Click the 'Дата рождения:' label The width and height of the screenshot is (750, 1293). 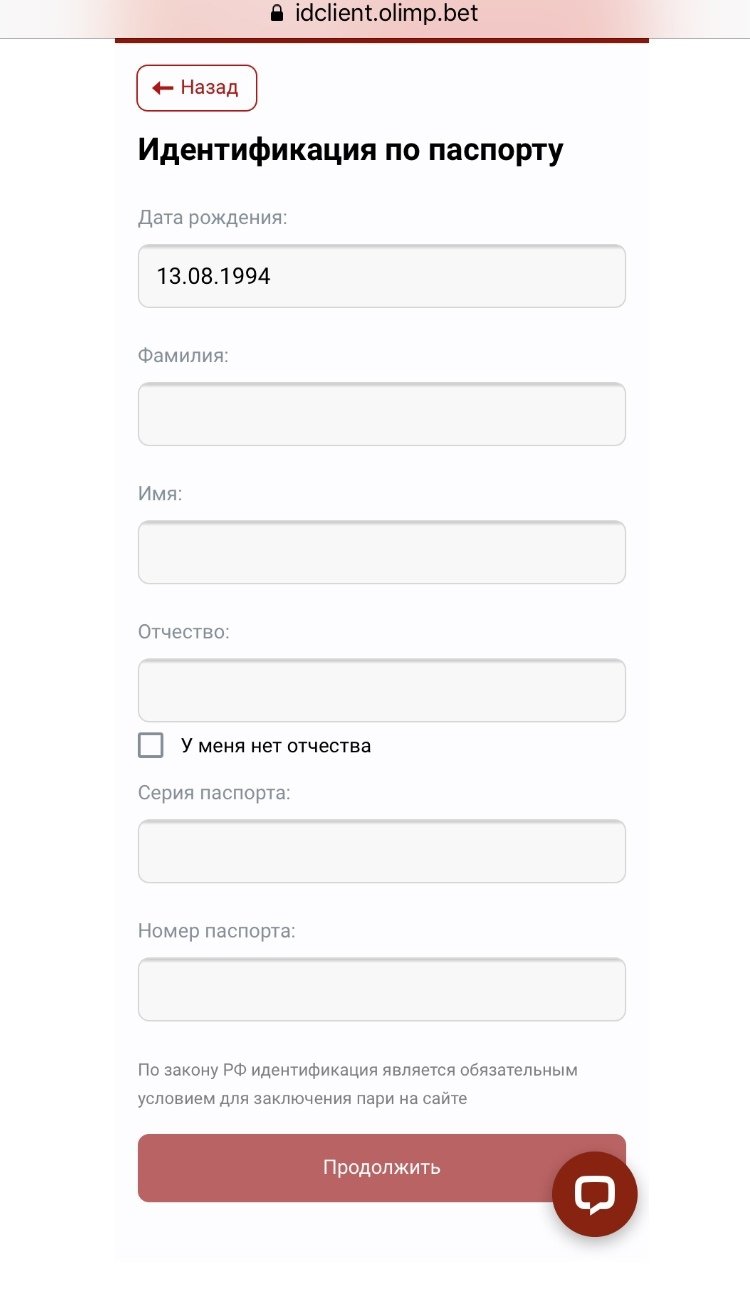coord(212,217)
